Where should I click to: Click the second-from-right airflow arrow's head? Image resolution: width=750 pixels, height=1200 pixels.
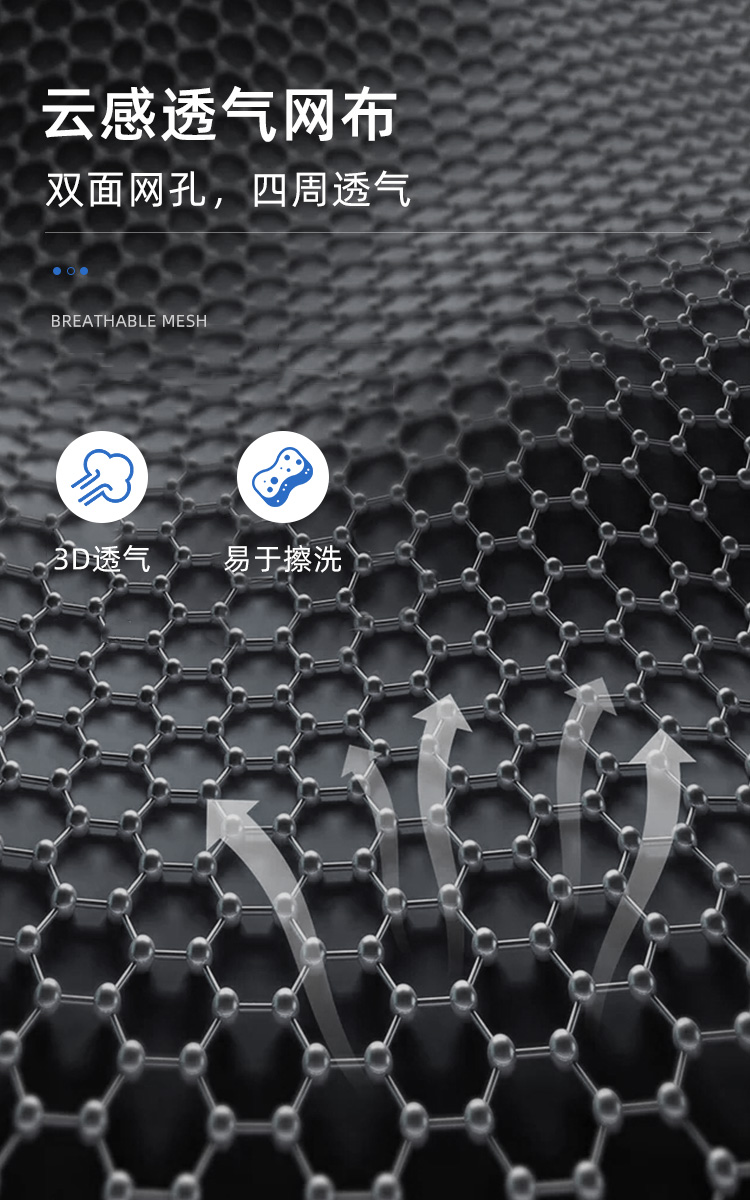click(x=592, y=692)
